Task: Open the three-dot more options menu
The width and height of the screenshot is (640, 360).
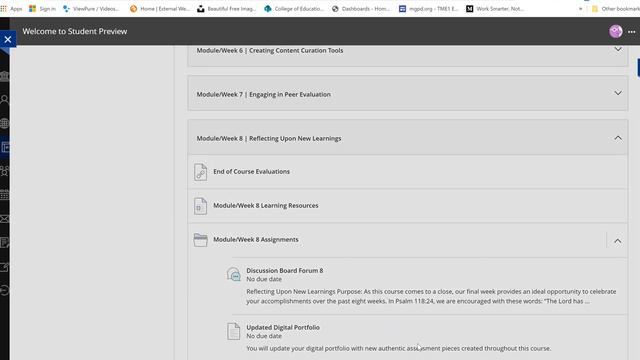Action: 631,32
